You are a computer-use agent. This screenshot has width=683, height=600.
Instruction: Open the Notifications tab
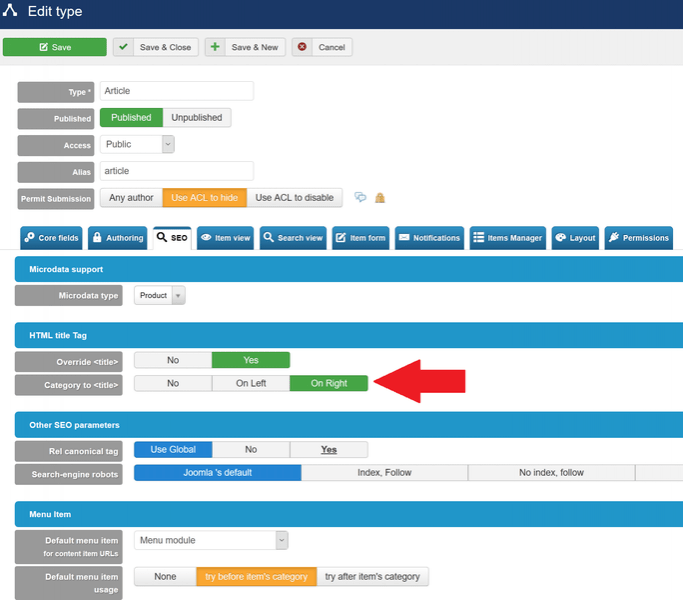(429, 238)
